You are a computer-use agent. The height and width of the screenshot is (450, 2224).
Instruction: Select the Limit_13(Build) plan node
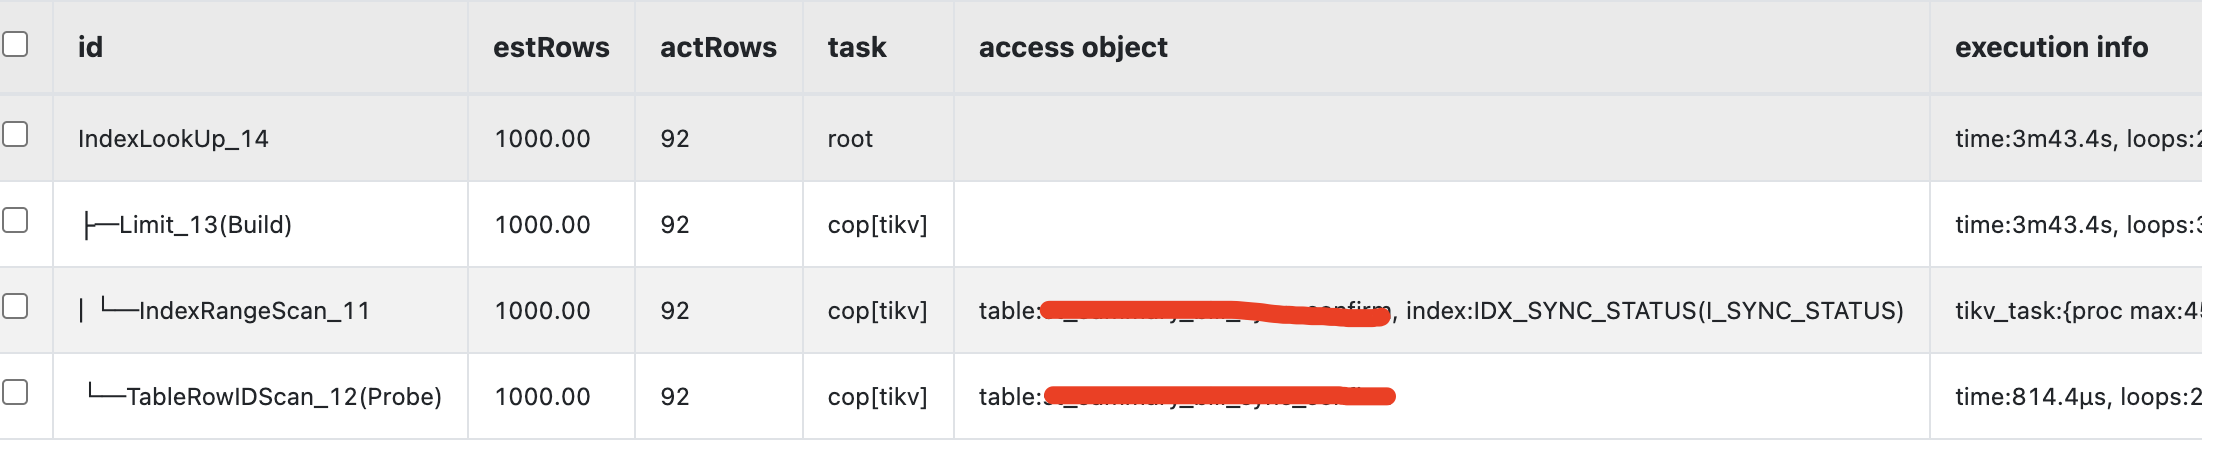205,225
